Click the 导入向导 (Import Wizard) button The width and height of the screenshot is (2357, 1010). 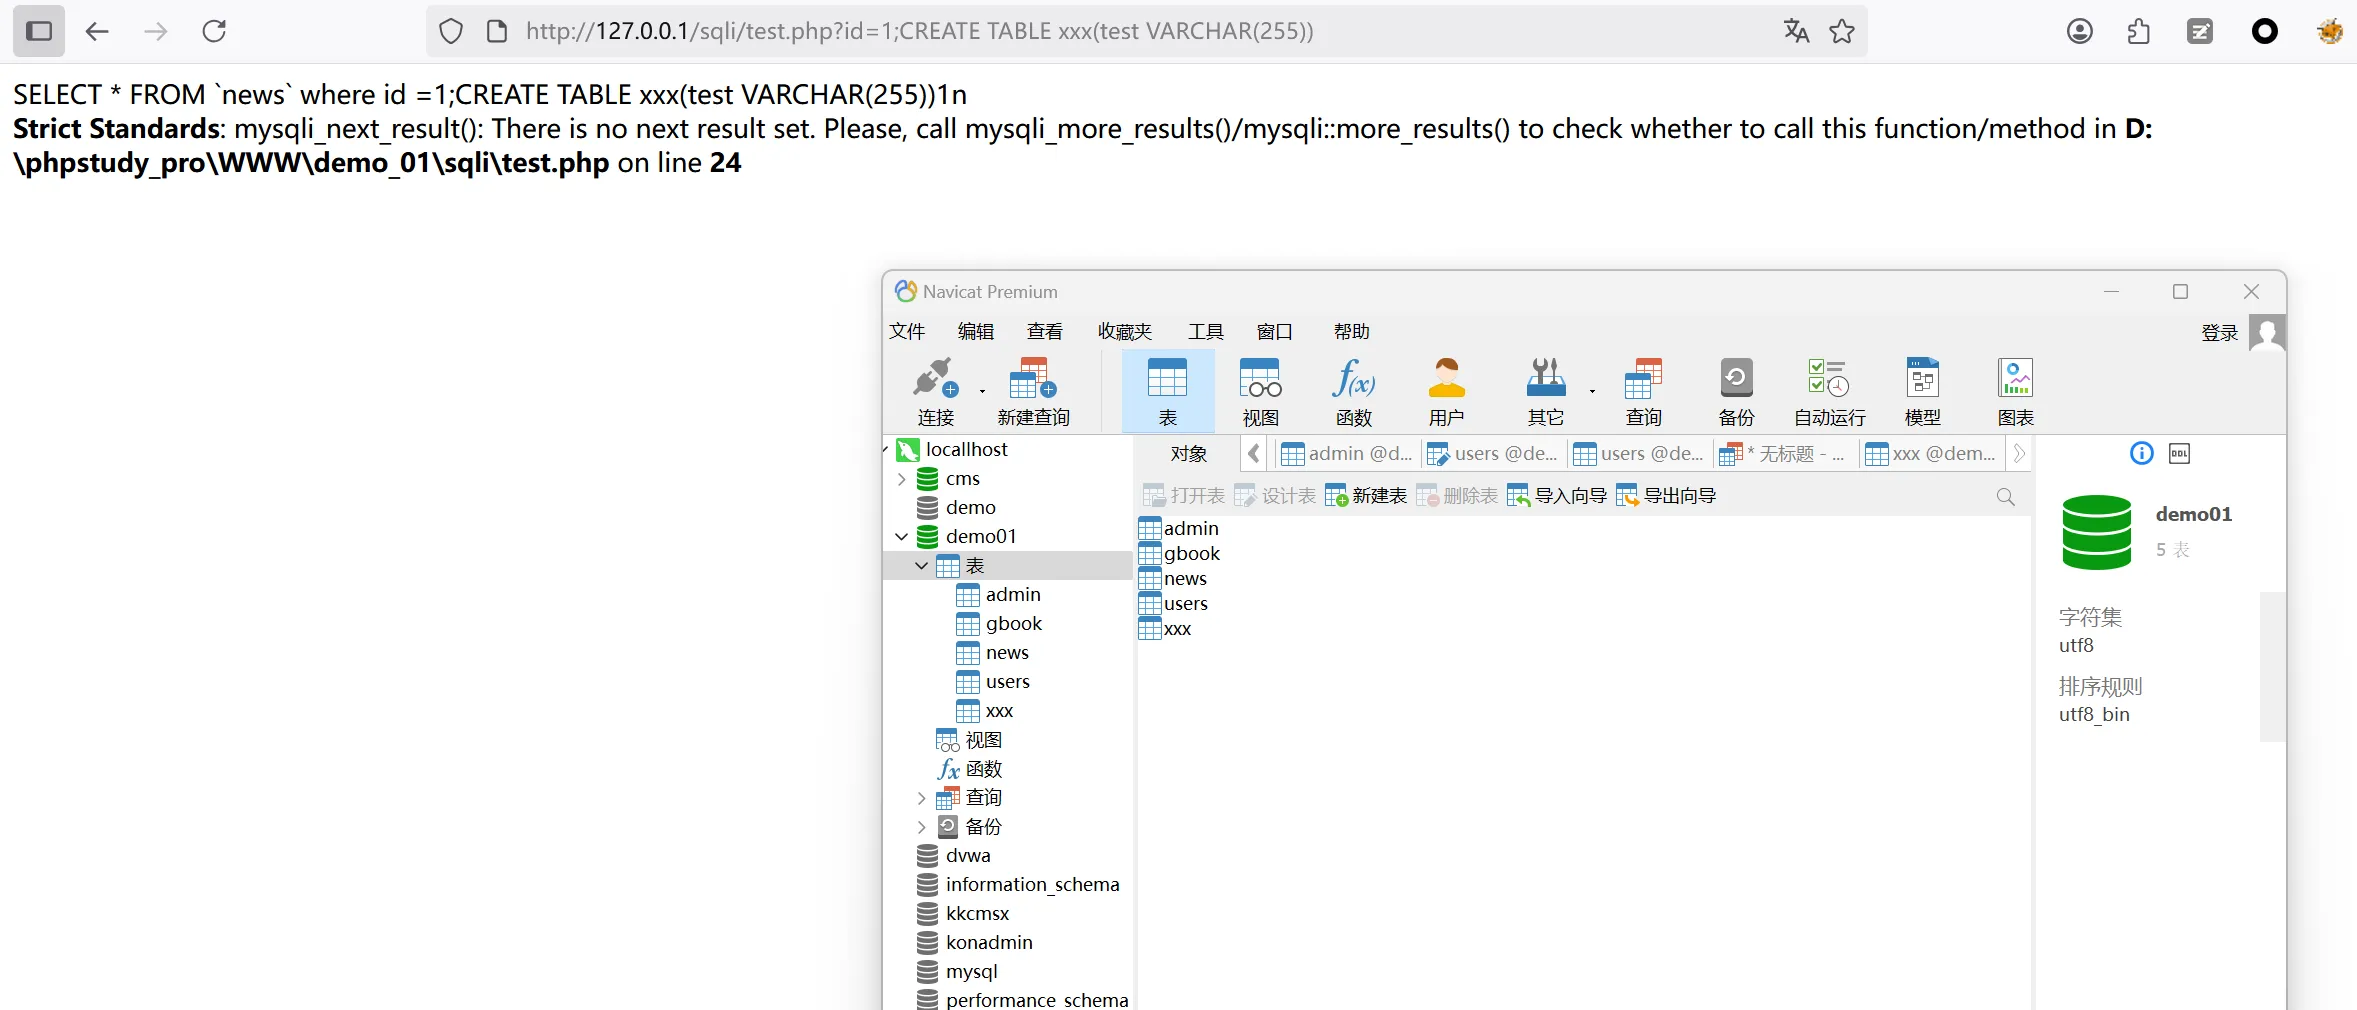coord(1557,496)
